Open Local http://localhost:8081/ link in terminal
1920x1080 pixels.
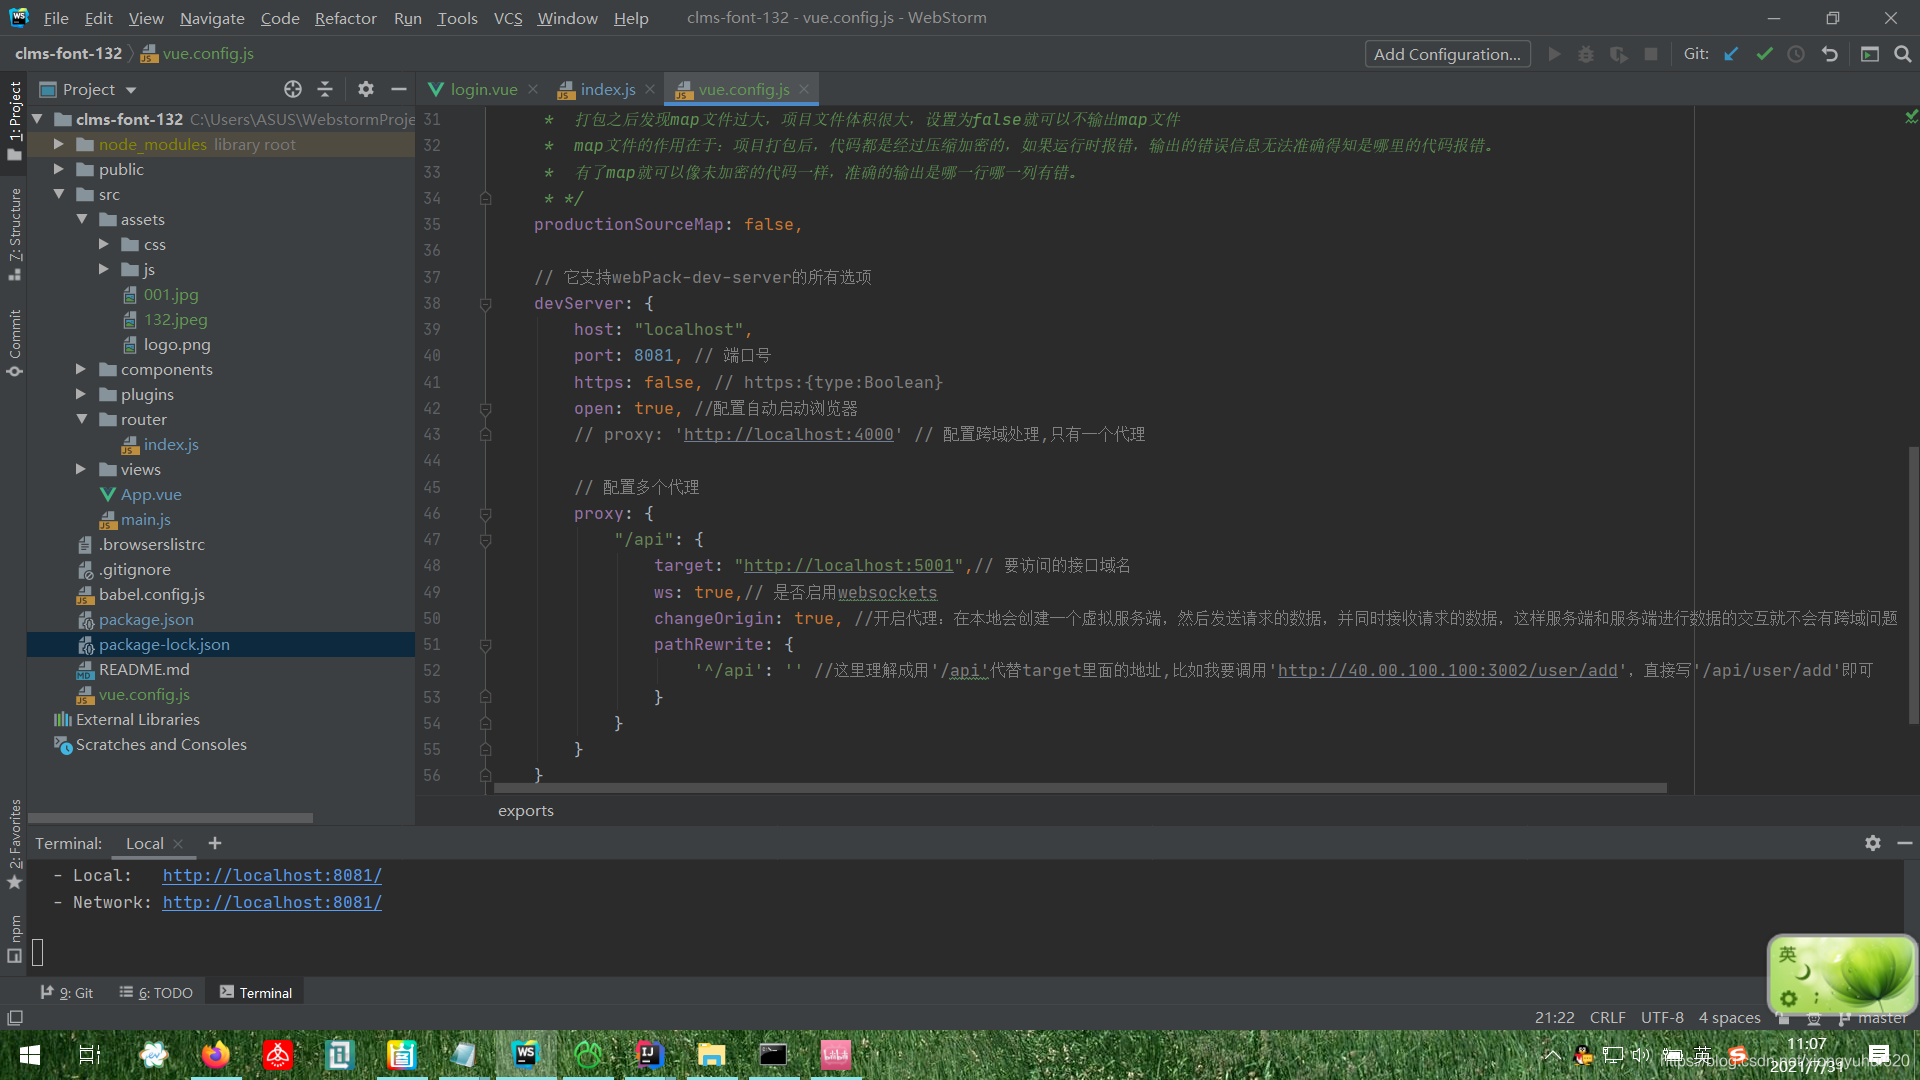click(x=272, y=875)
